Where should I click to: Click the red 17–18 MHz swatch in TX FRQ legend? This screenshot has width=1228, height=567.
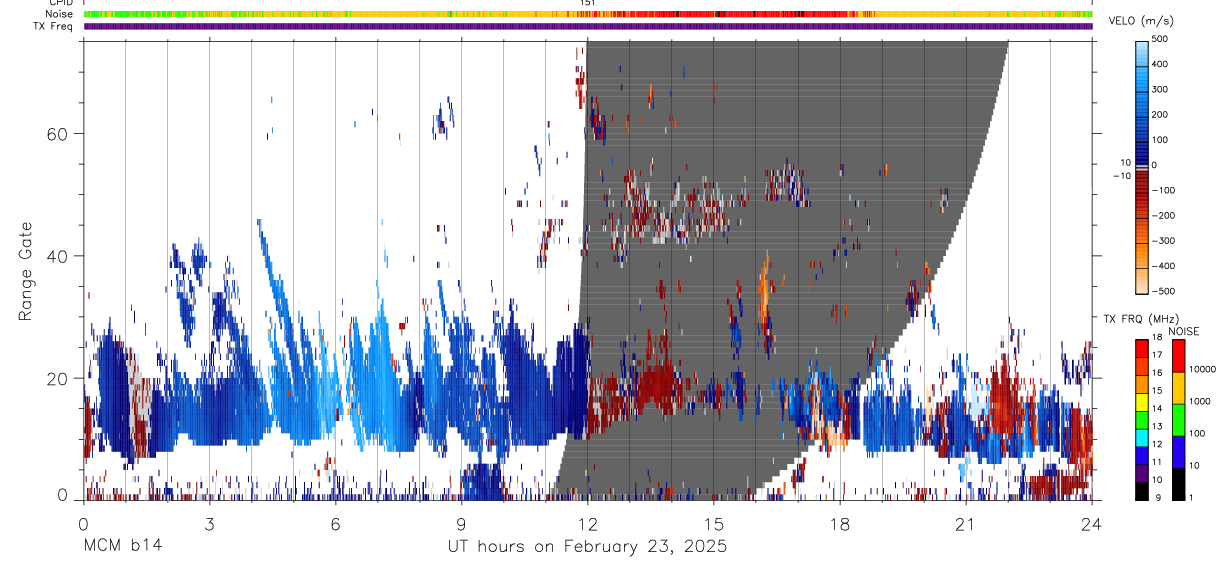click(x=1143, y=348)
